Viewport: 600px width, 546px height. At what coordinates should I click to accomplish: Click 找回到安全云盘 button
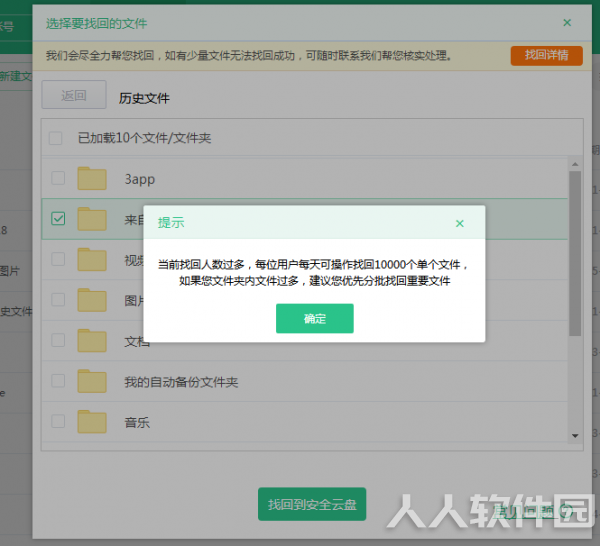pos(312,504)
